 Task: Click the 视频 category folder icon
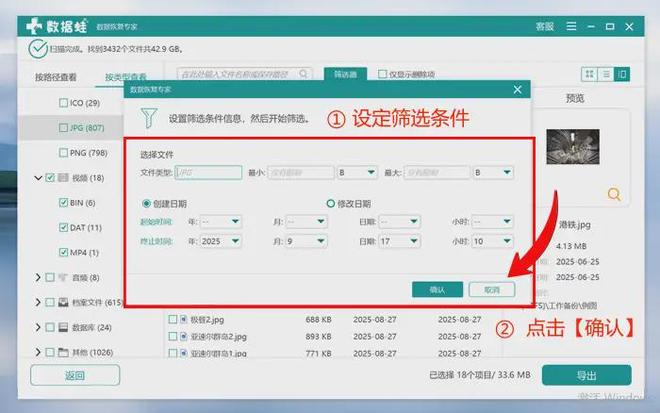[63, 178]
